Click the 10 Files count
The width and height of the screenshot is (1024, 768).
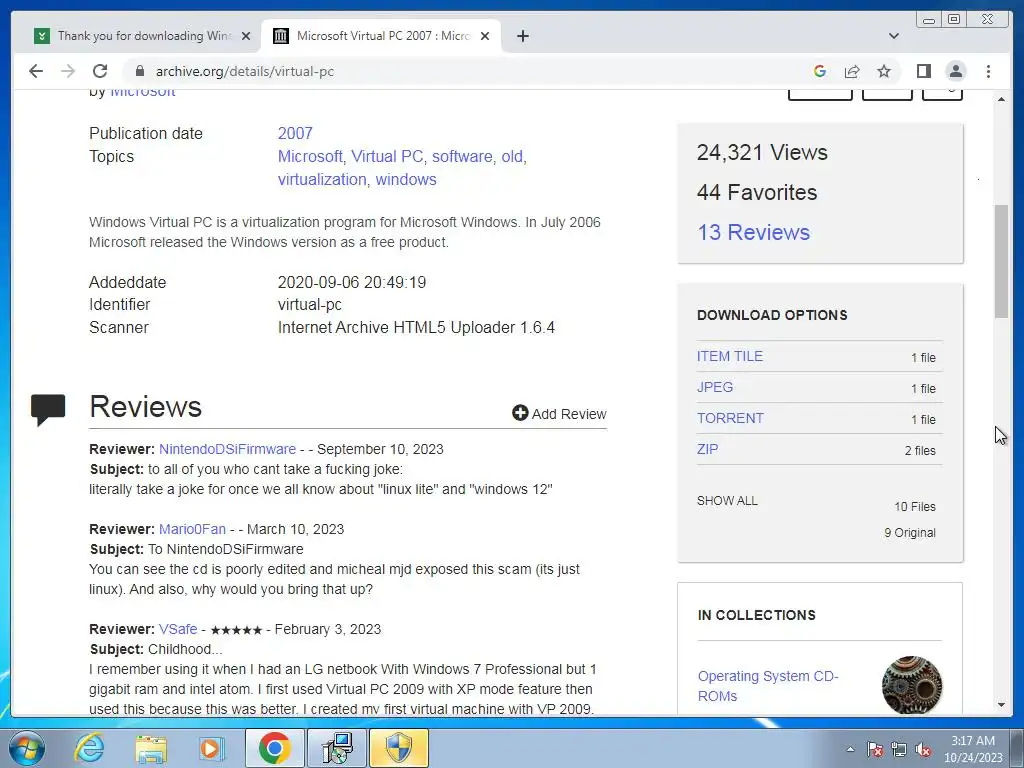coord(915,507)
